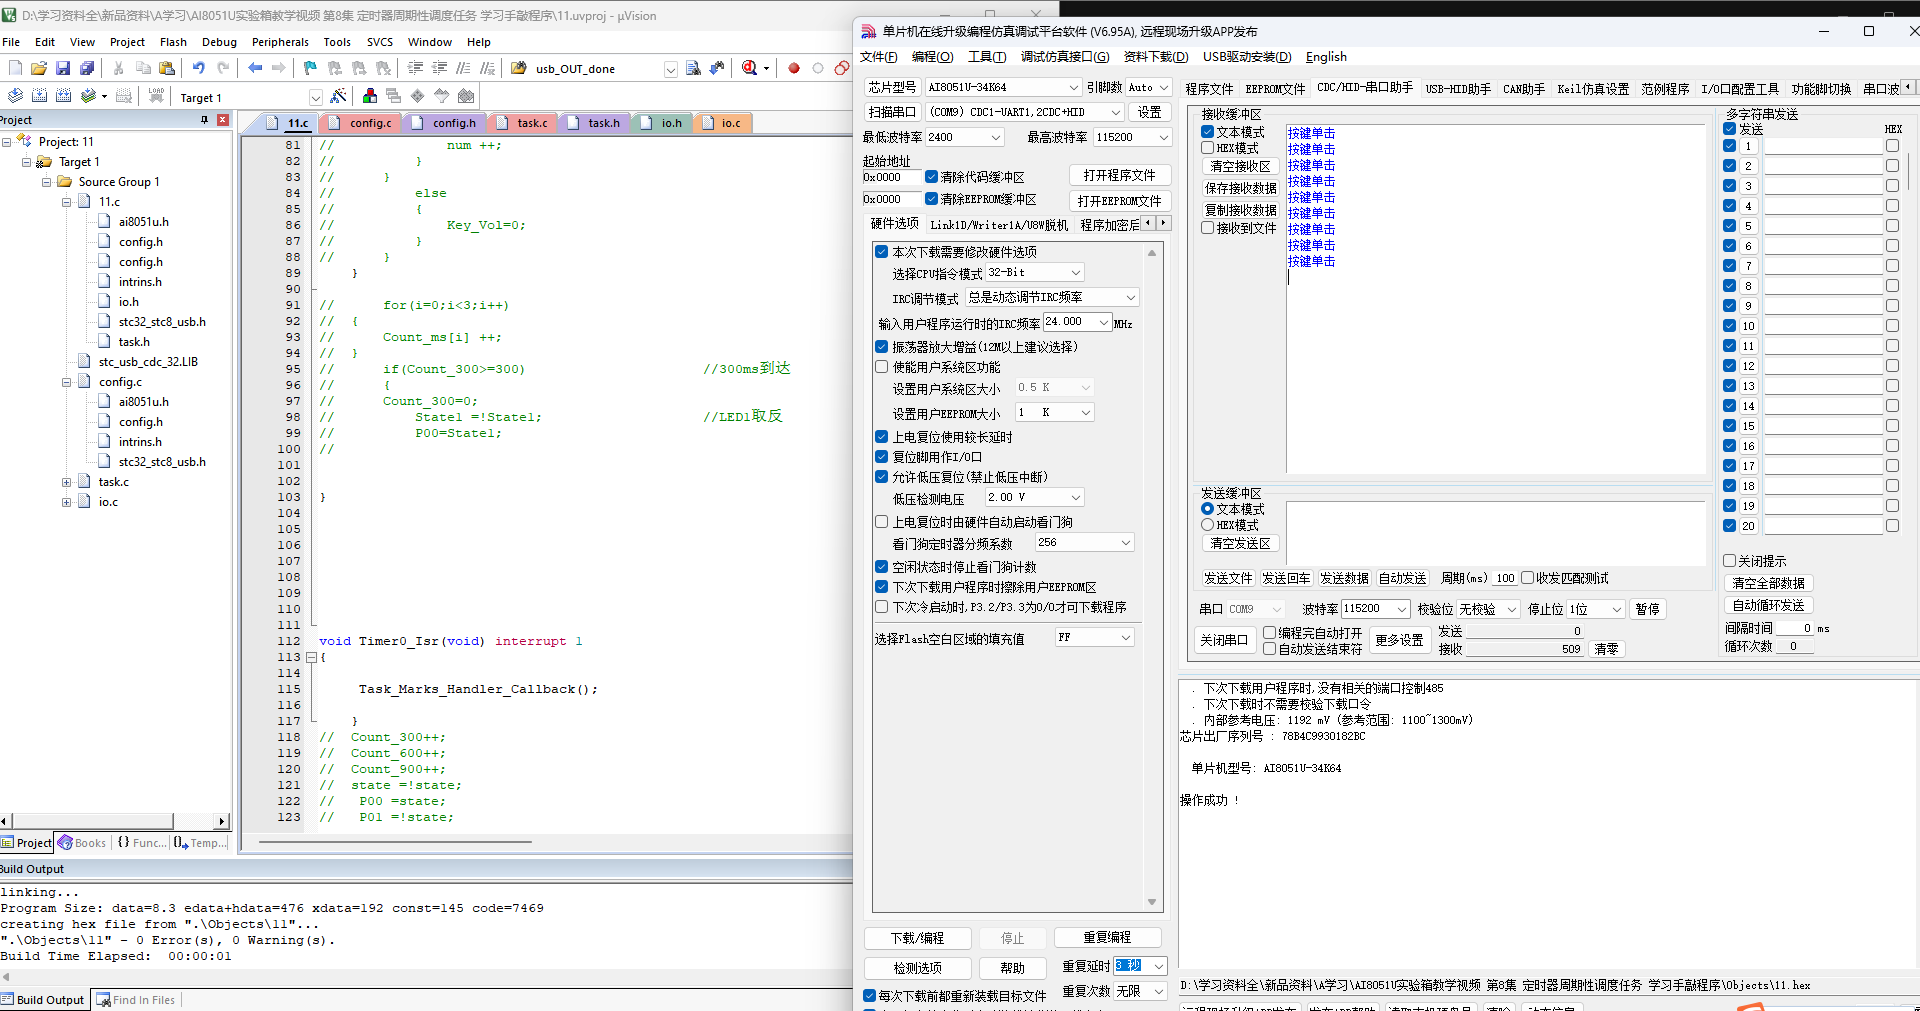Open the 芯片型号 AI8051U-34K64 dropdown
1920x1011 pixels.
[1074, 88]
